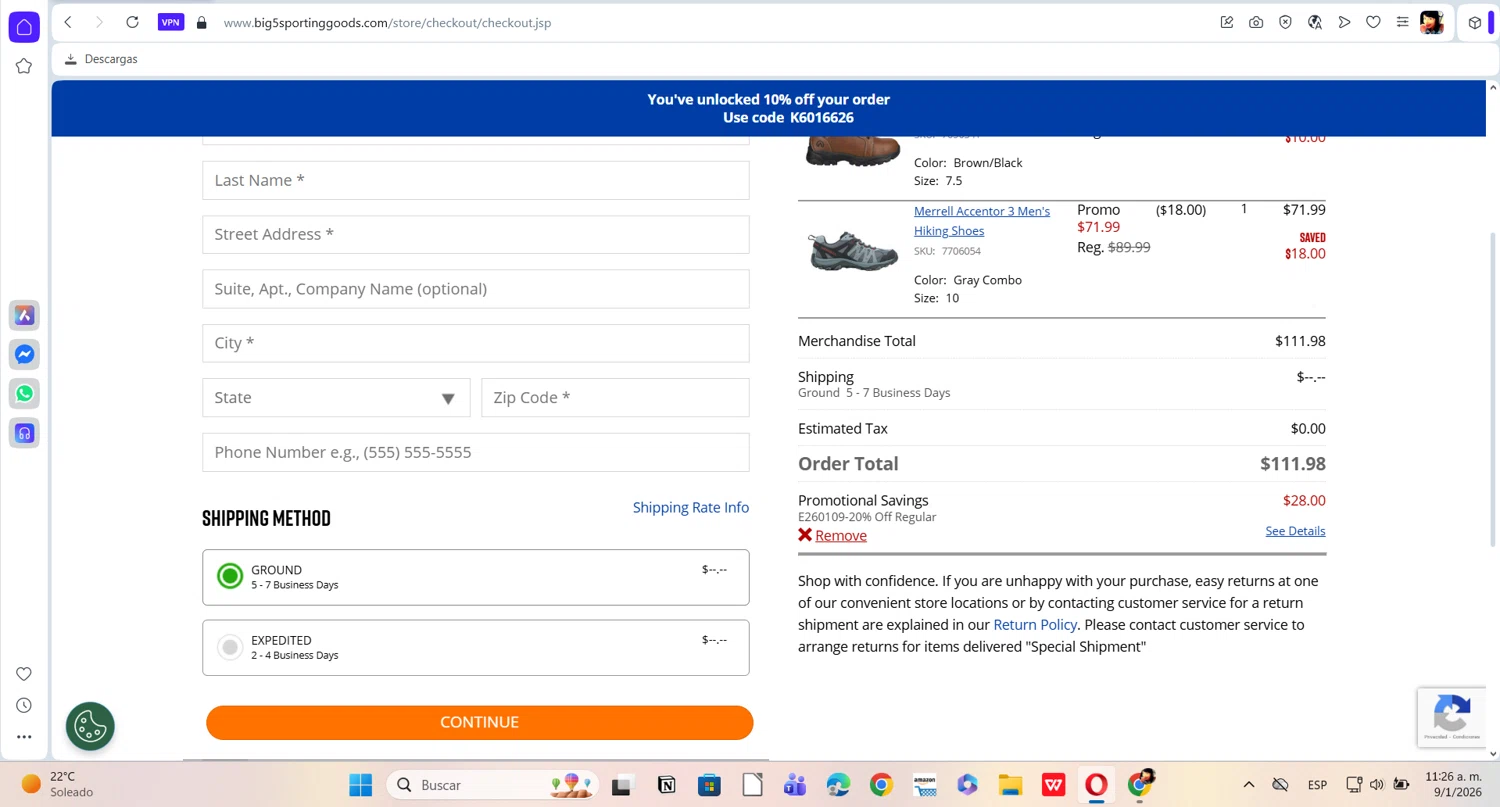Viewport: 1500px width, 807px height.
Task: Open the history clock icon in sidebar
Action: [24, 705]
